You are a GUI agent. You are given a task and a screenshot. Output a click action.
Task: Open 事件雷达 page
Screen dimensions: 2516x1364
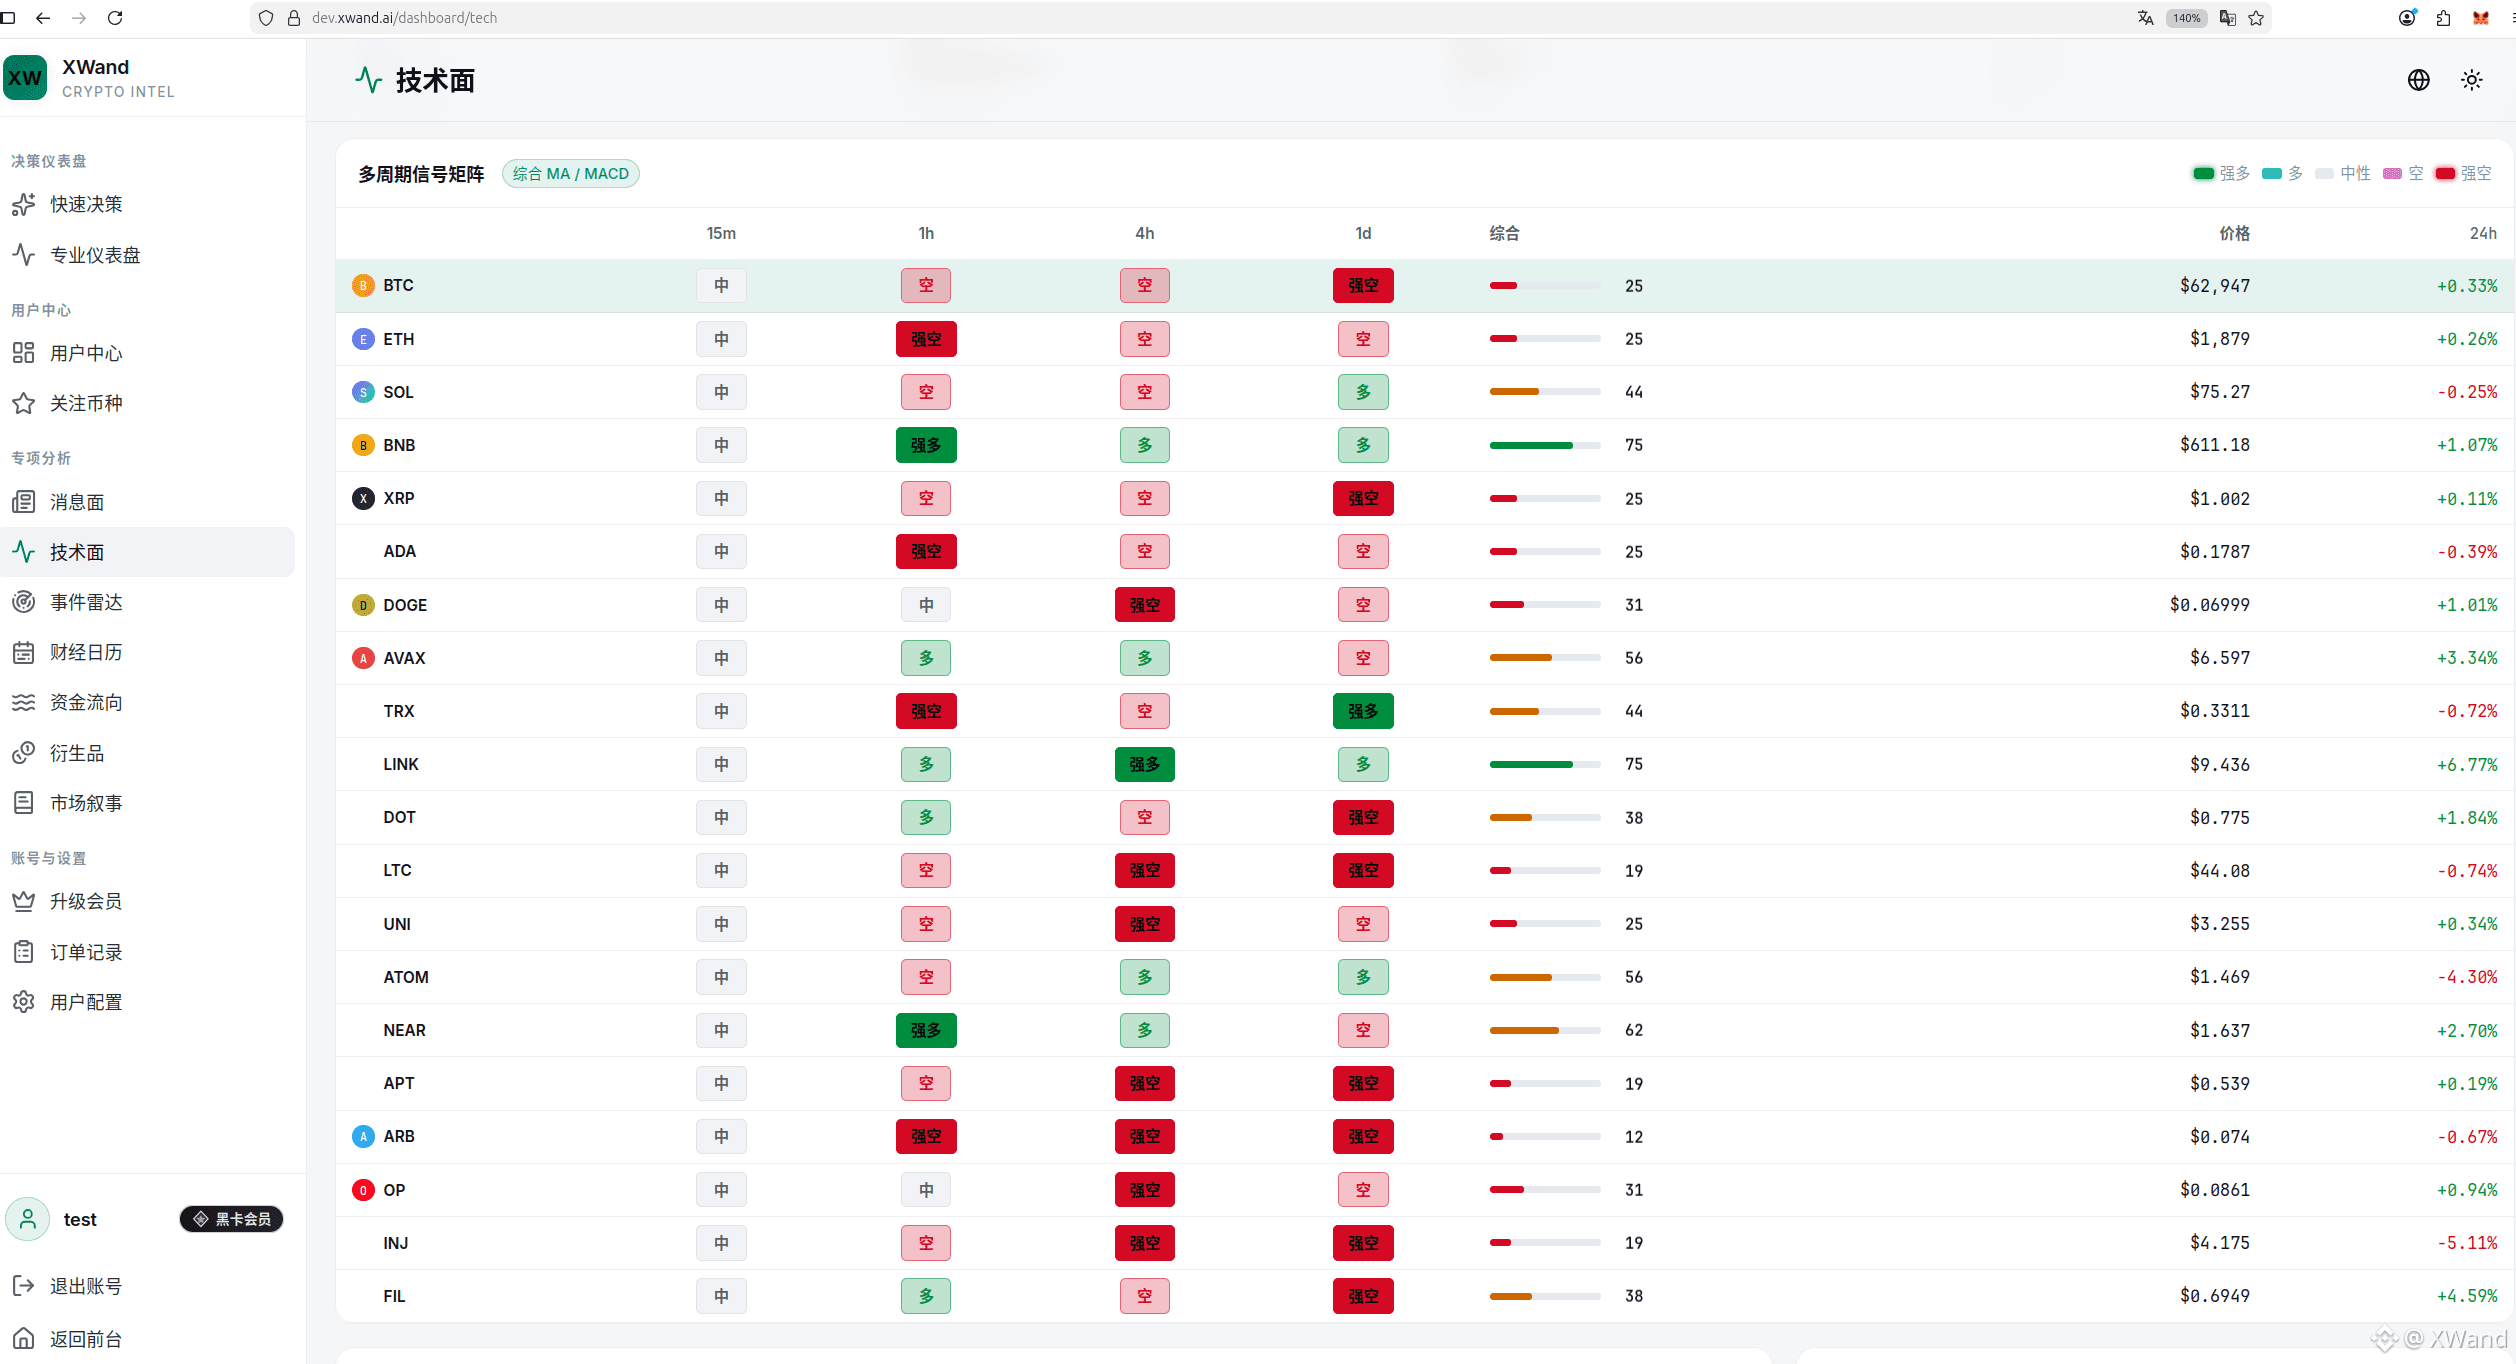point(148,602)
